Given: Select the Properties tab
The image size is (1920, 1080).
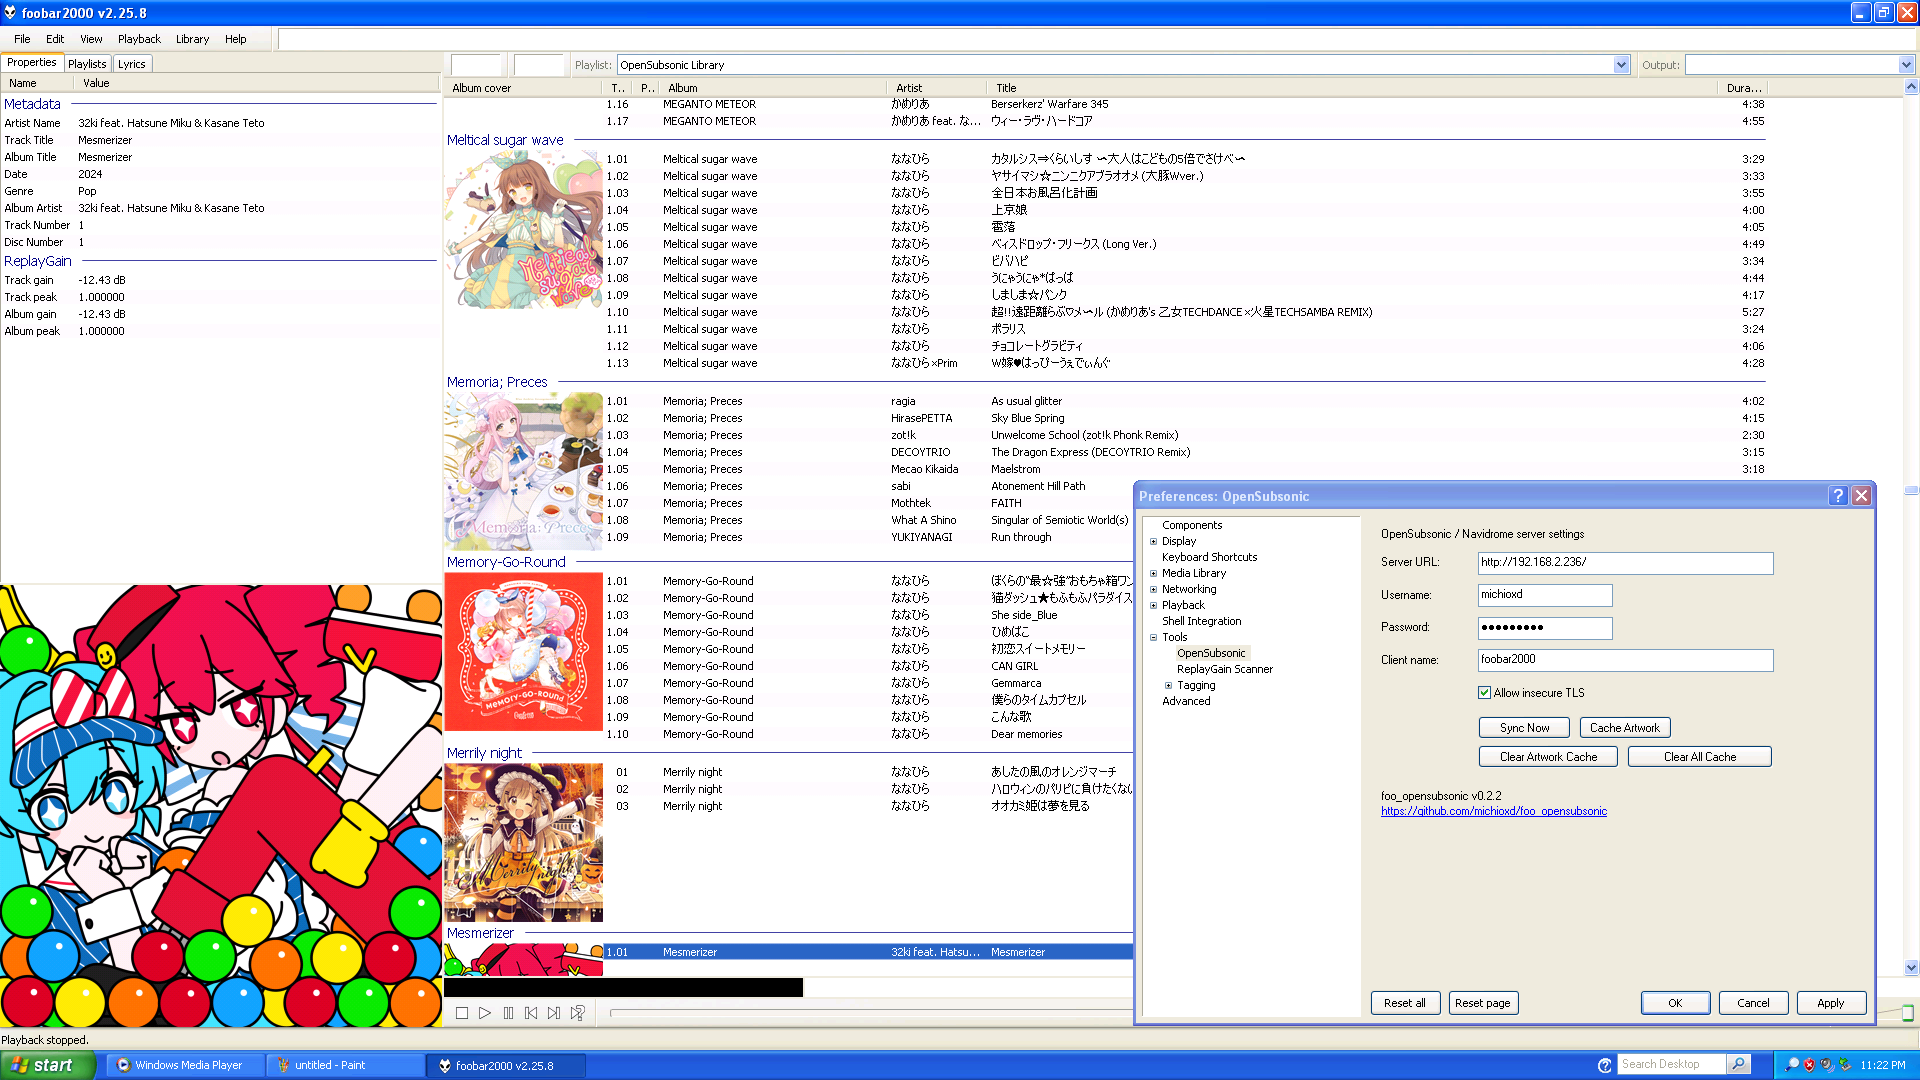Looking at the screenshot, I should coord(32,63).
